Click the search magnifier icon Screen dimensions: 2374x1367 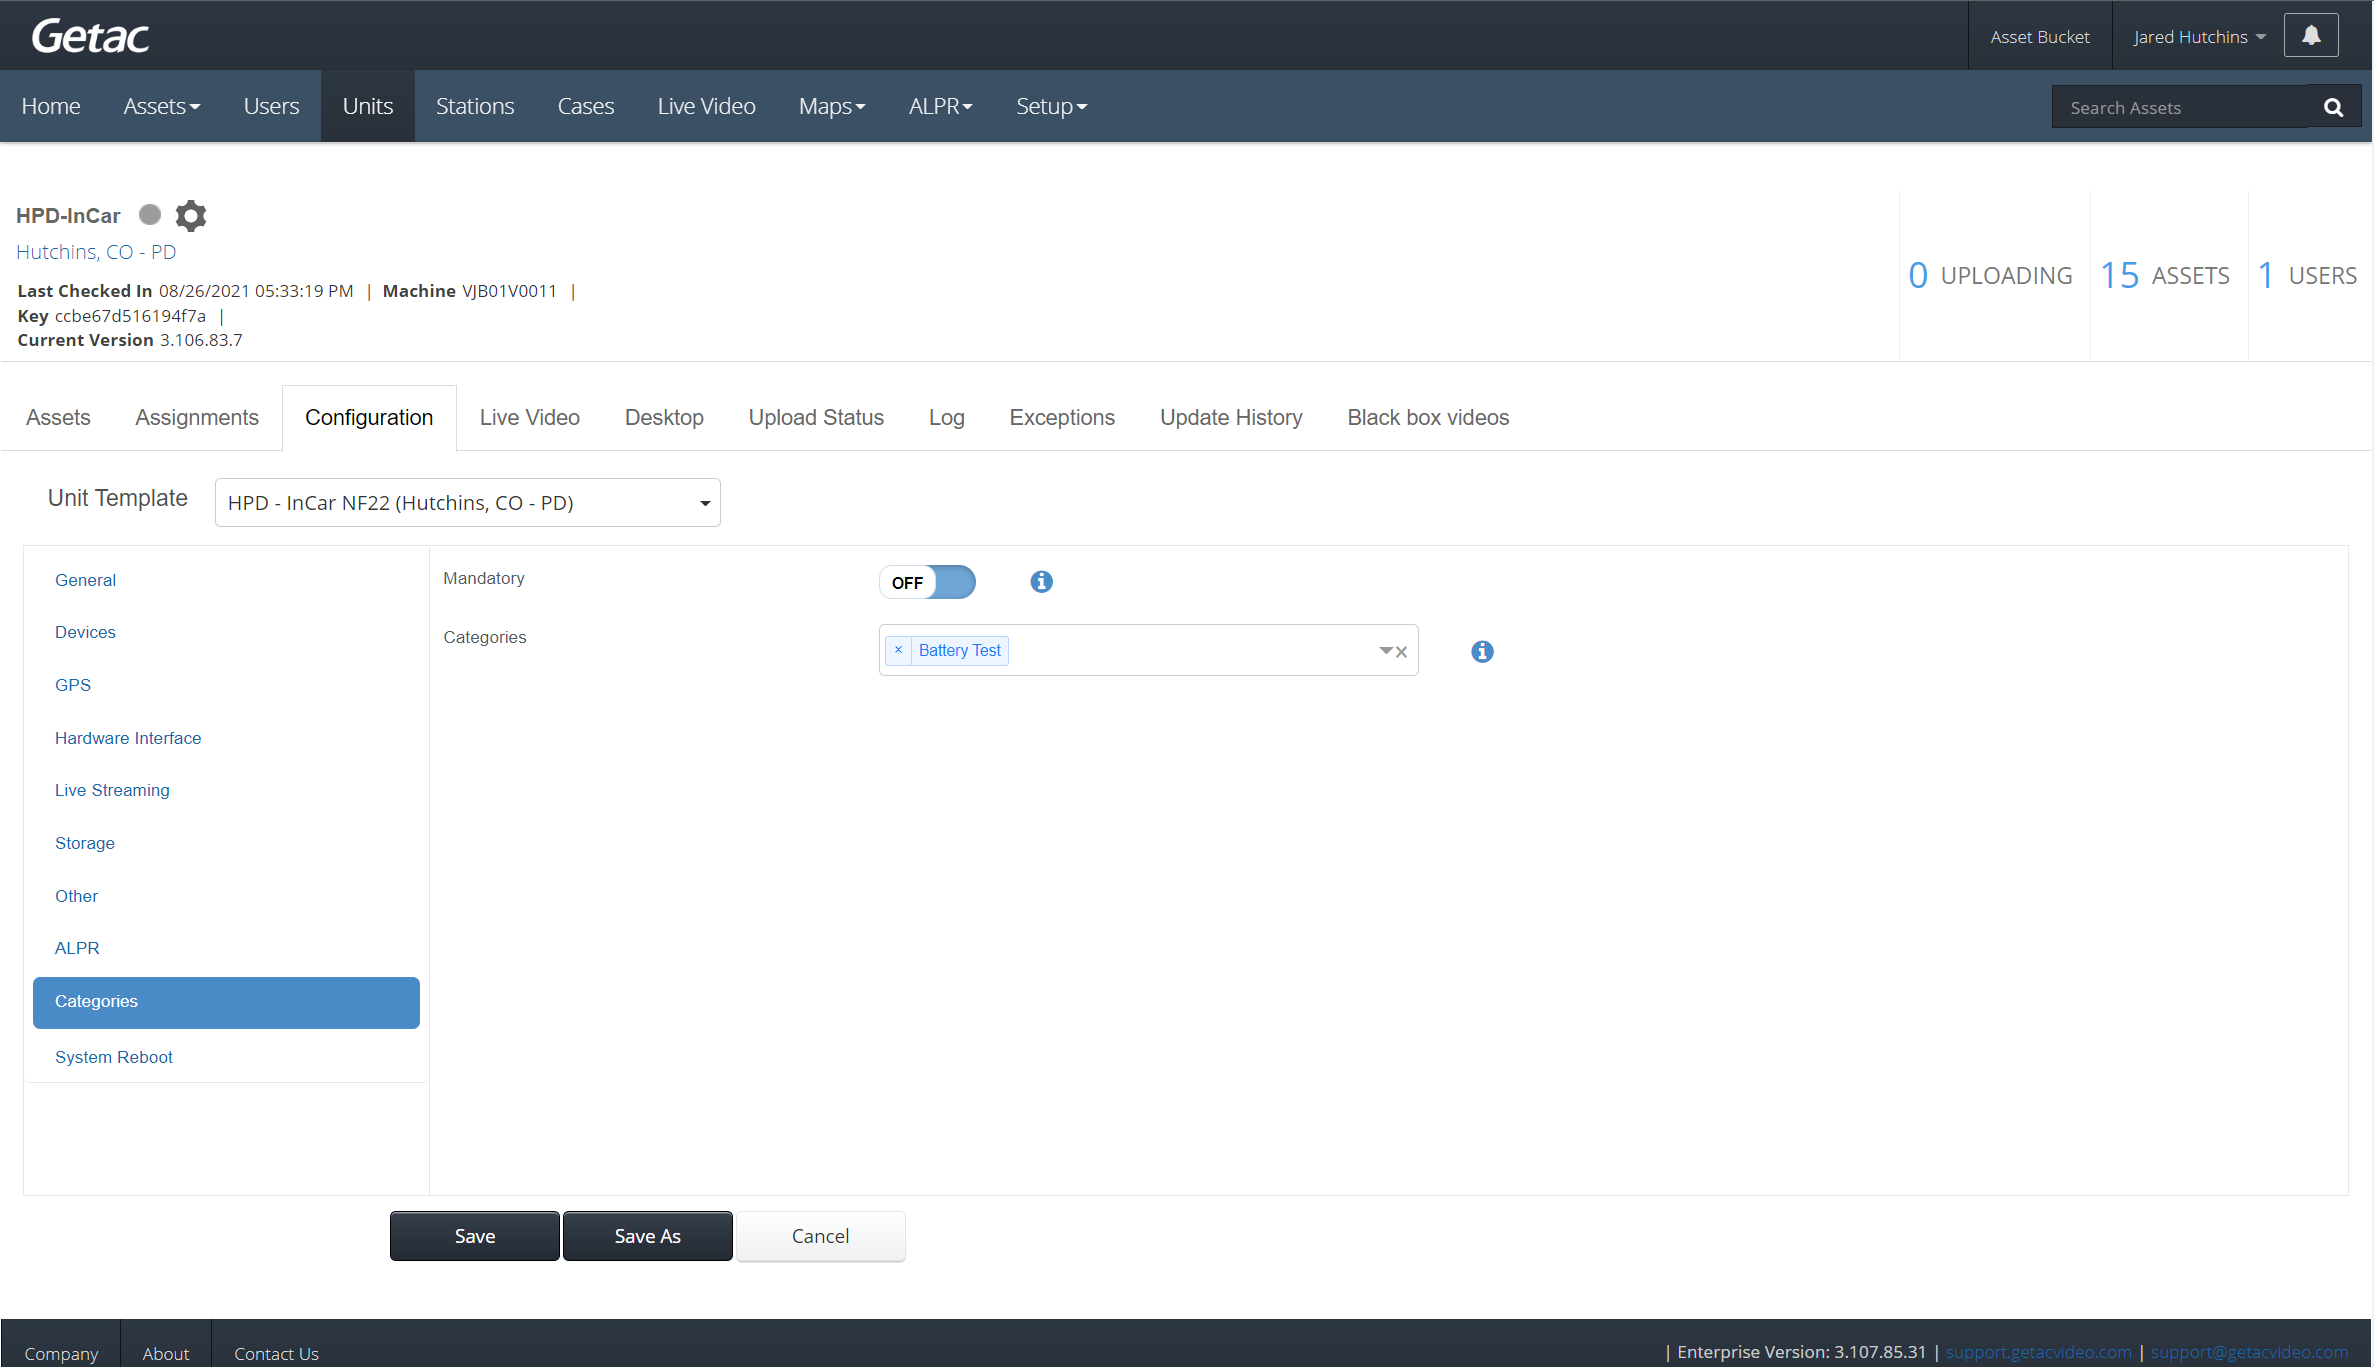pyautogui.click(x=2333, y=107)
